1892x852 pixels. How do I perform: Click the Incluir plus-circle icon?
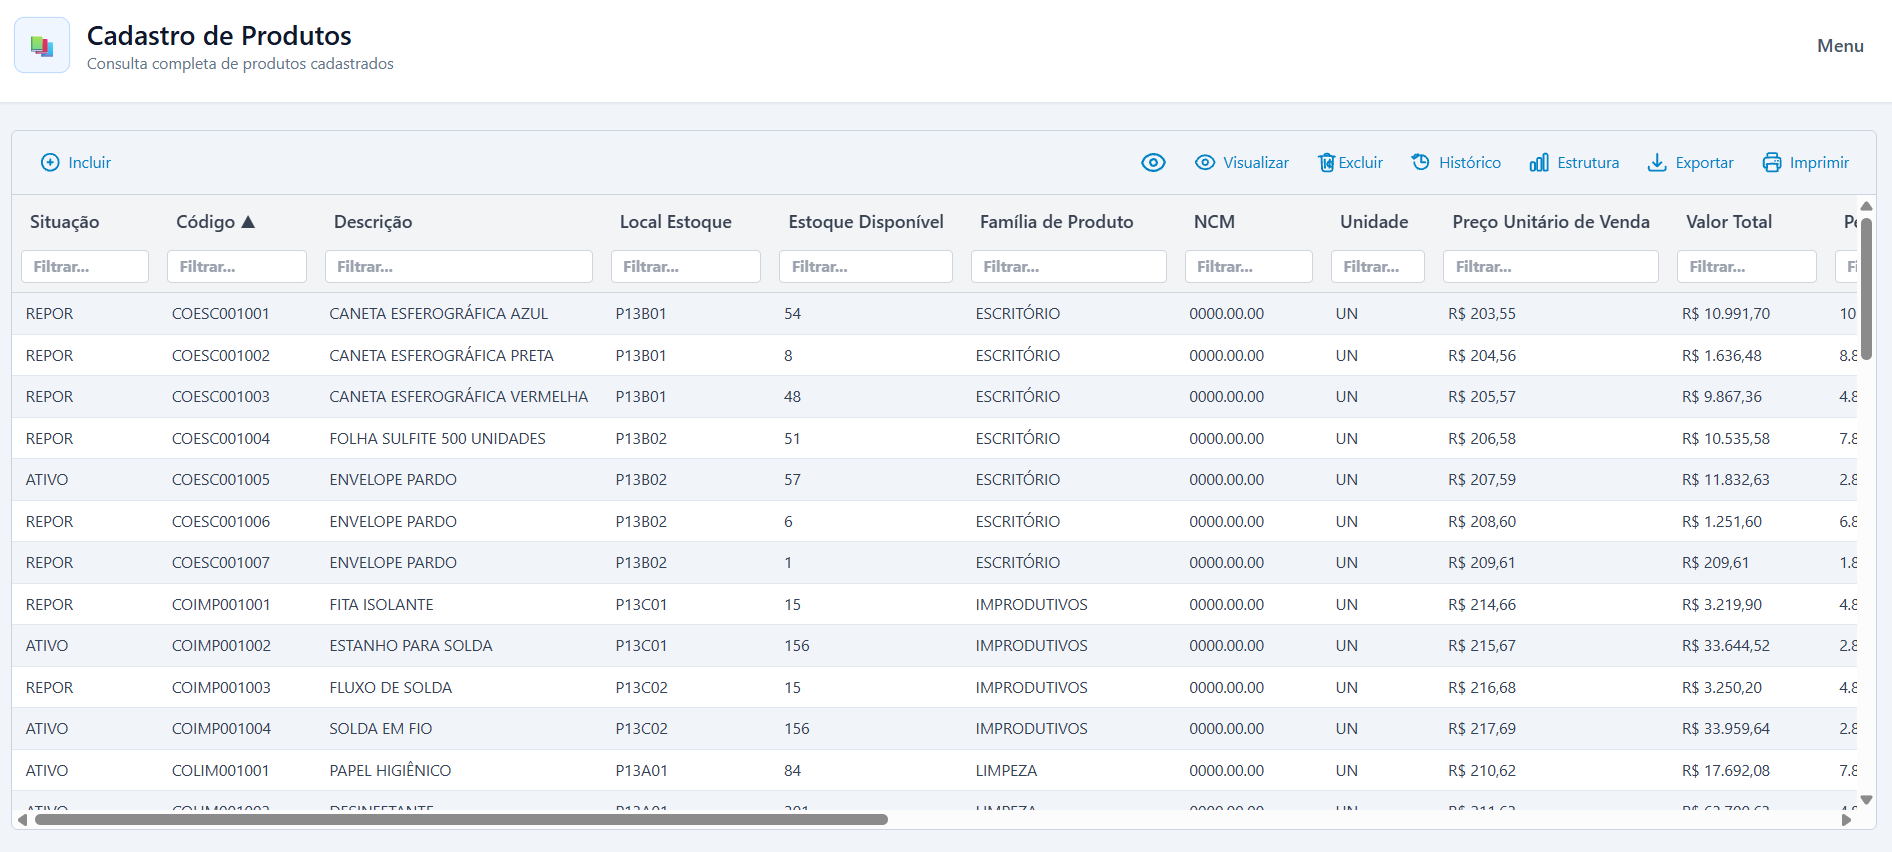pos(50,162)
